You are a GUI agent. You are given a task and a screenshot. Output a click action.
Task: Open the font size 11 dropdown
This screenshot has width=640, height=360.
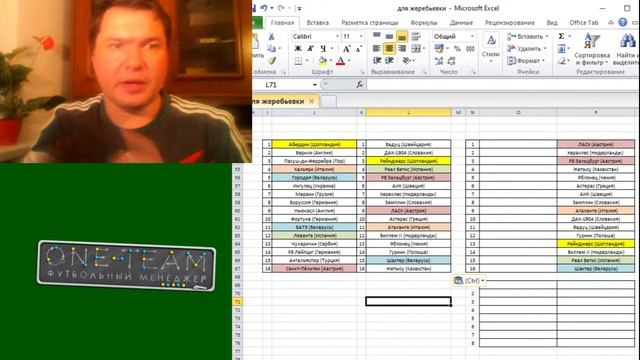[361, 36]
